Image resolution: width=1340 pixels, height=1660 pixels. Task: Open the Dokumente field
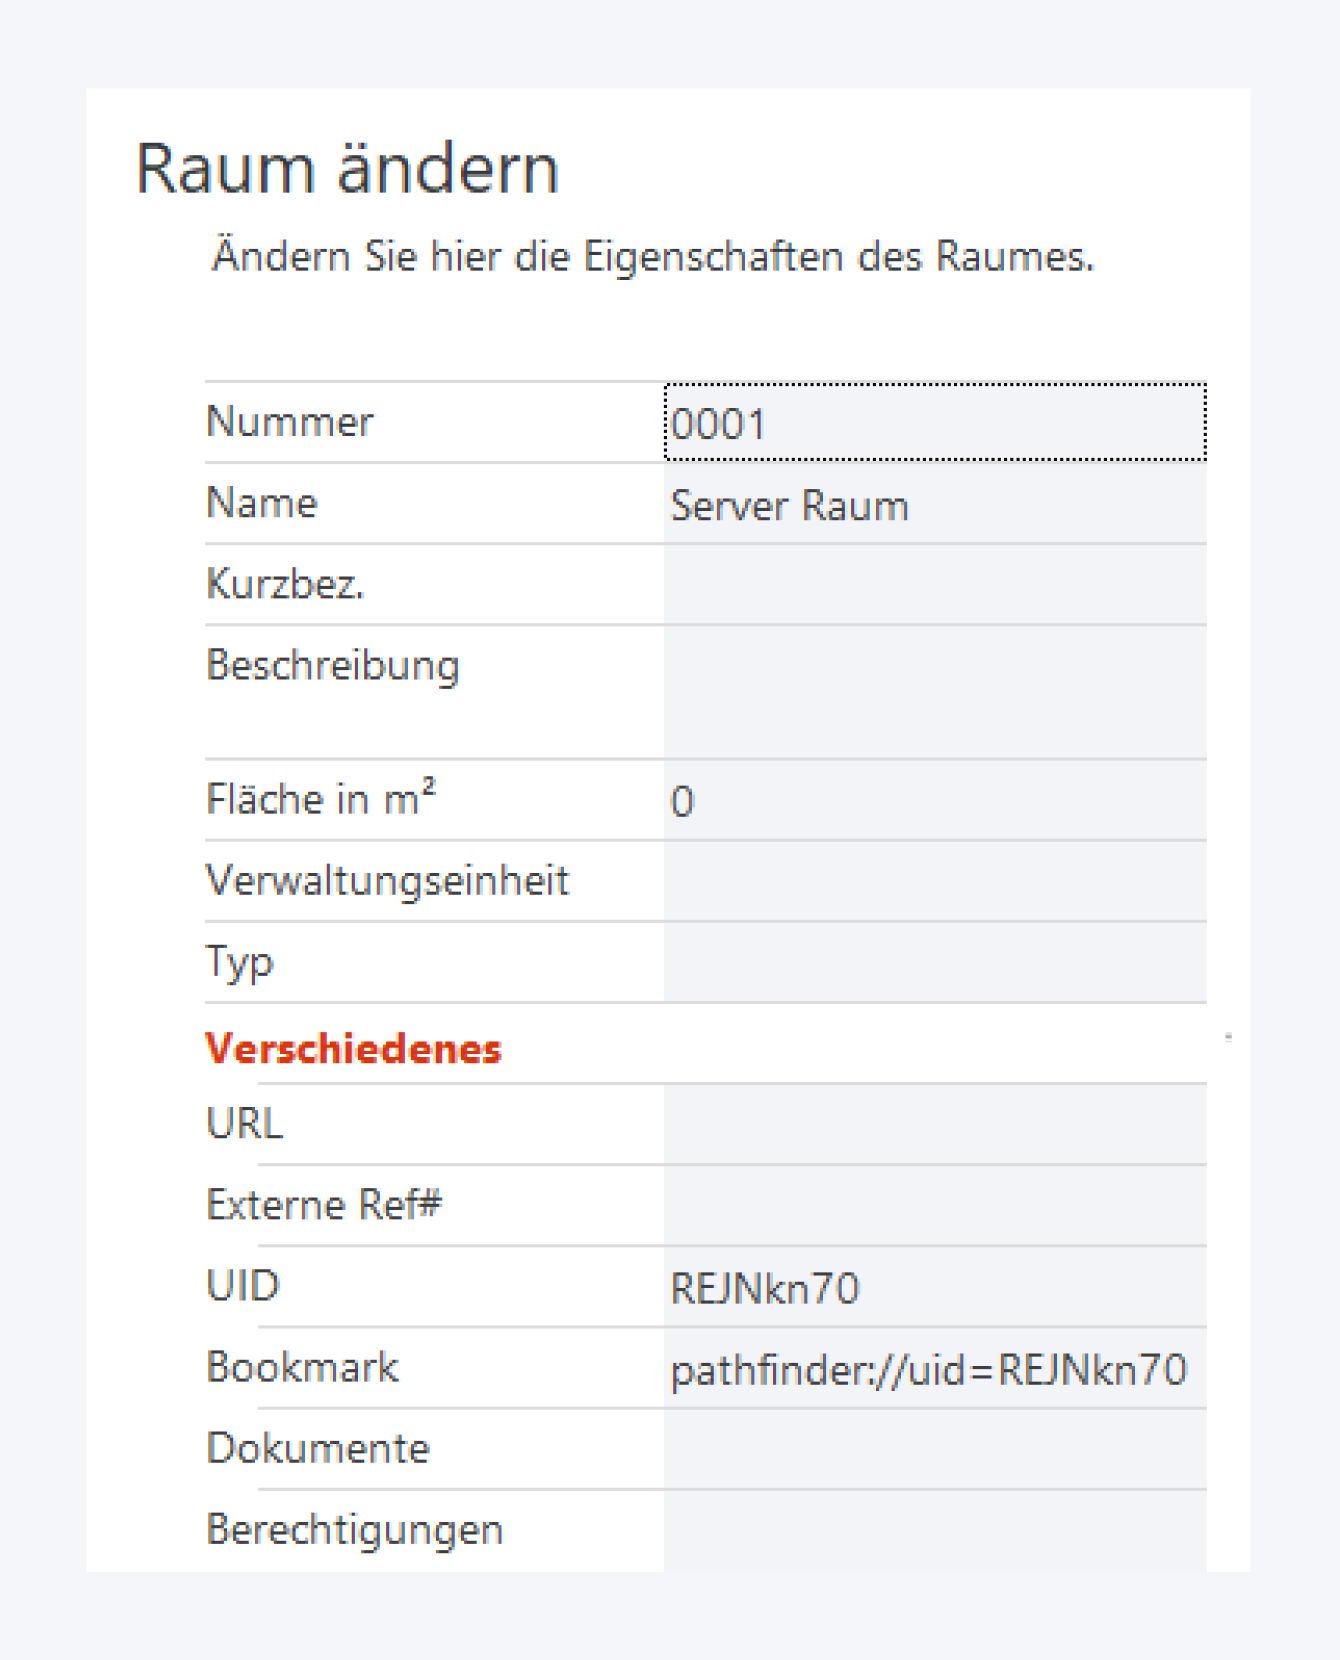tap(934, 1450)
